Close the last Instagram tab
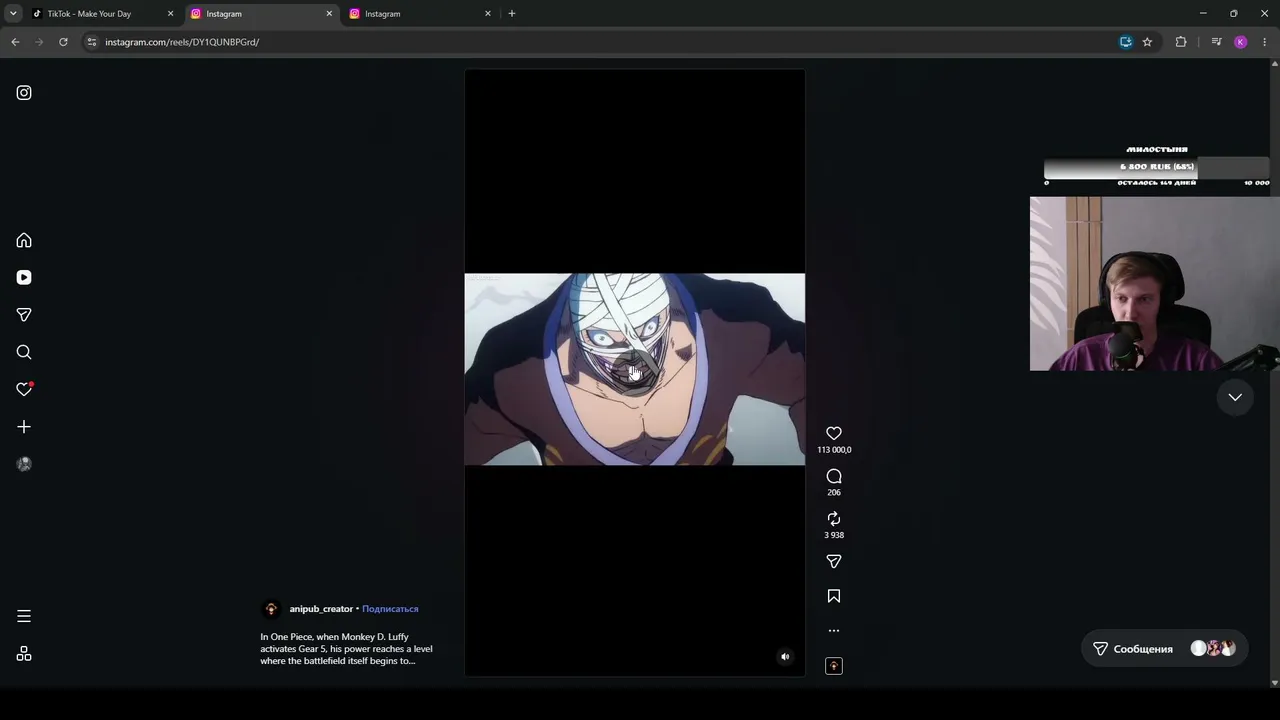Image resolution: width=1280 pixels, height=720 pixels. tap(488, 14)
